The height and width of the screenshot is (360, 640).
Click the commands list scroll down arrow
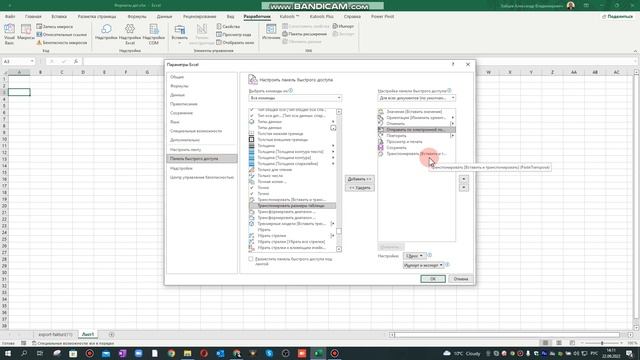[x=339, y=249]
